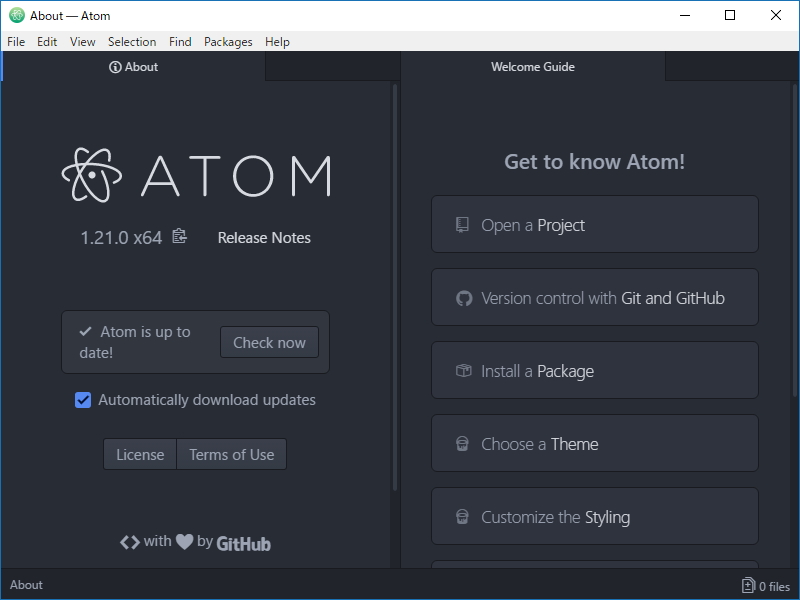This screenshot has width=800, height=600.
Task: Open the Packages menu
Action: (x=228, y=42)
